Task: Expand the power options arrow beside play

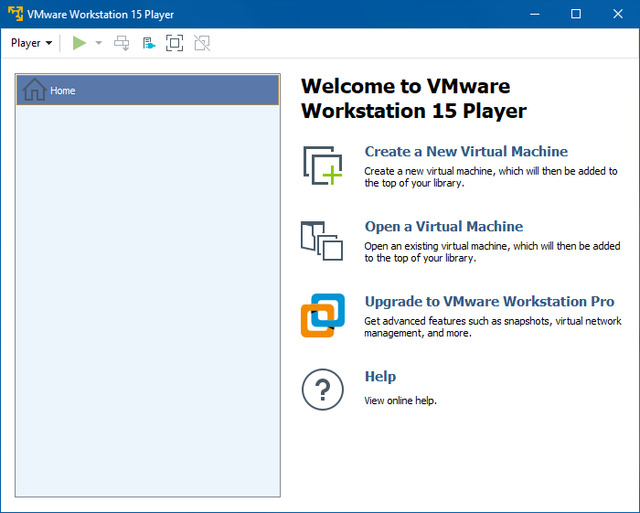Action: pos(98,43)
